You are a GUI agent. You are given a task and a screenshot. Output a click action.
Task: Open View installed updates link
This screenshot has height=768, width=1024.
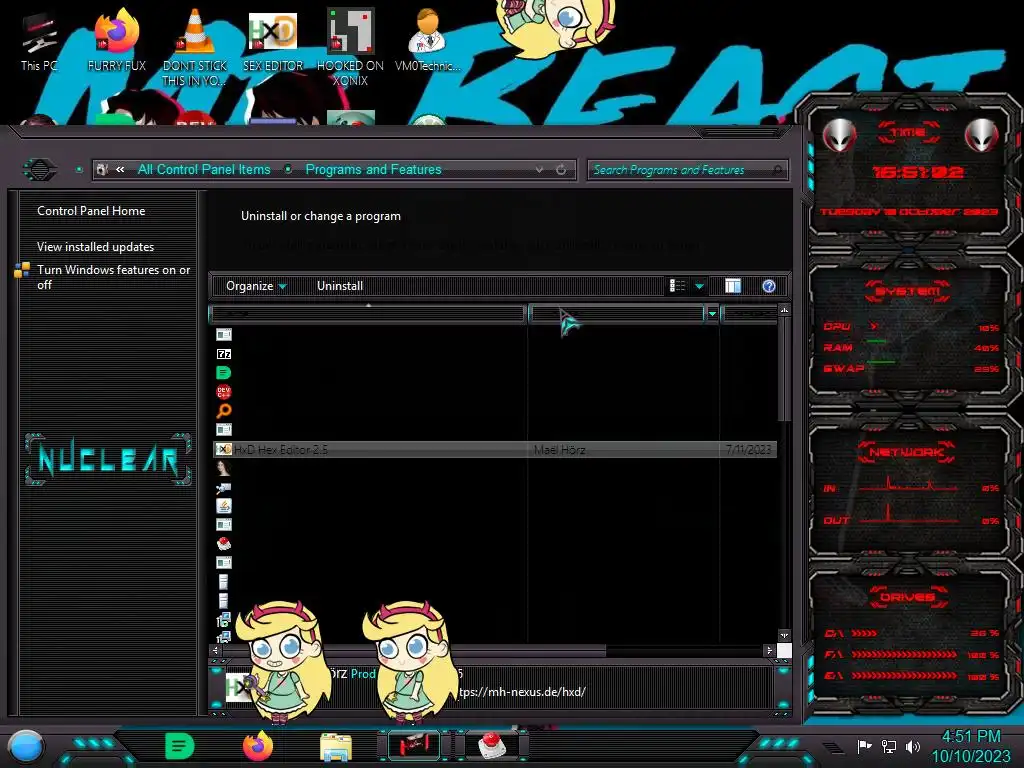point(95,247)
